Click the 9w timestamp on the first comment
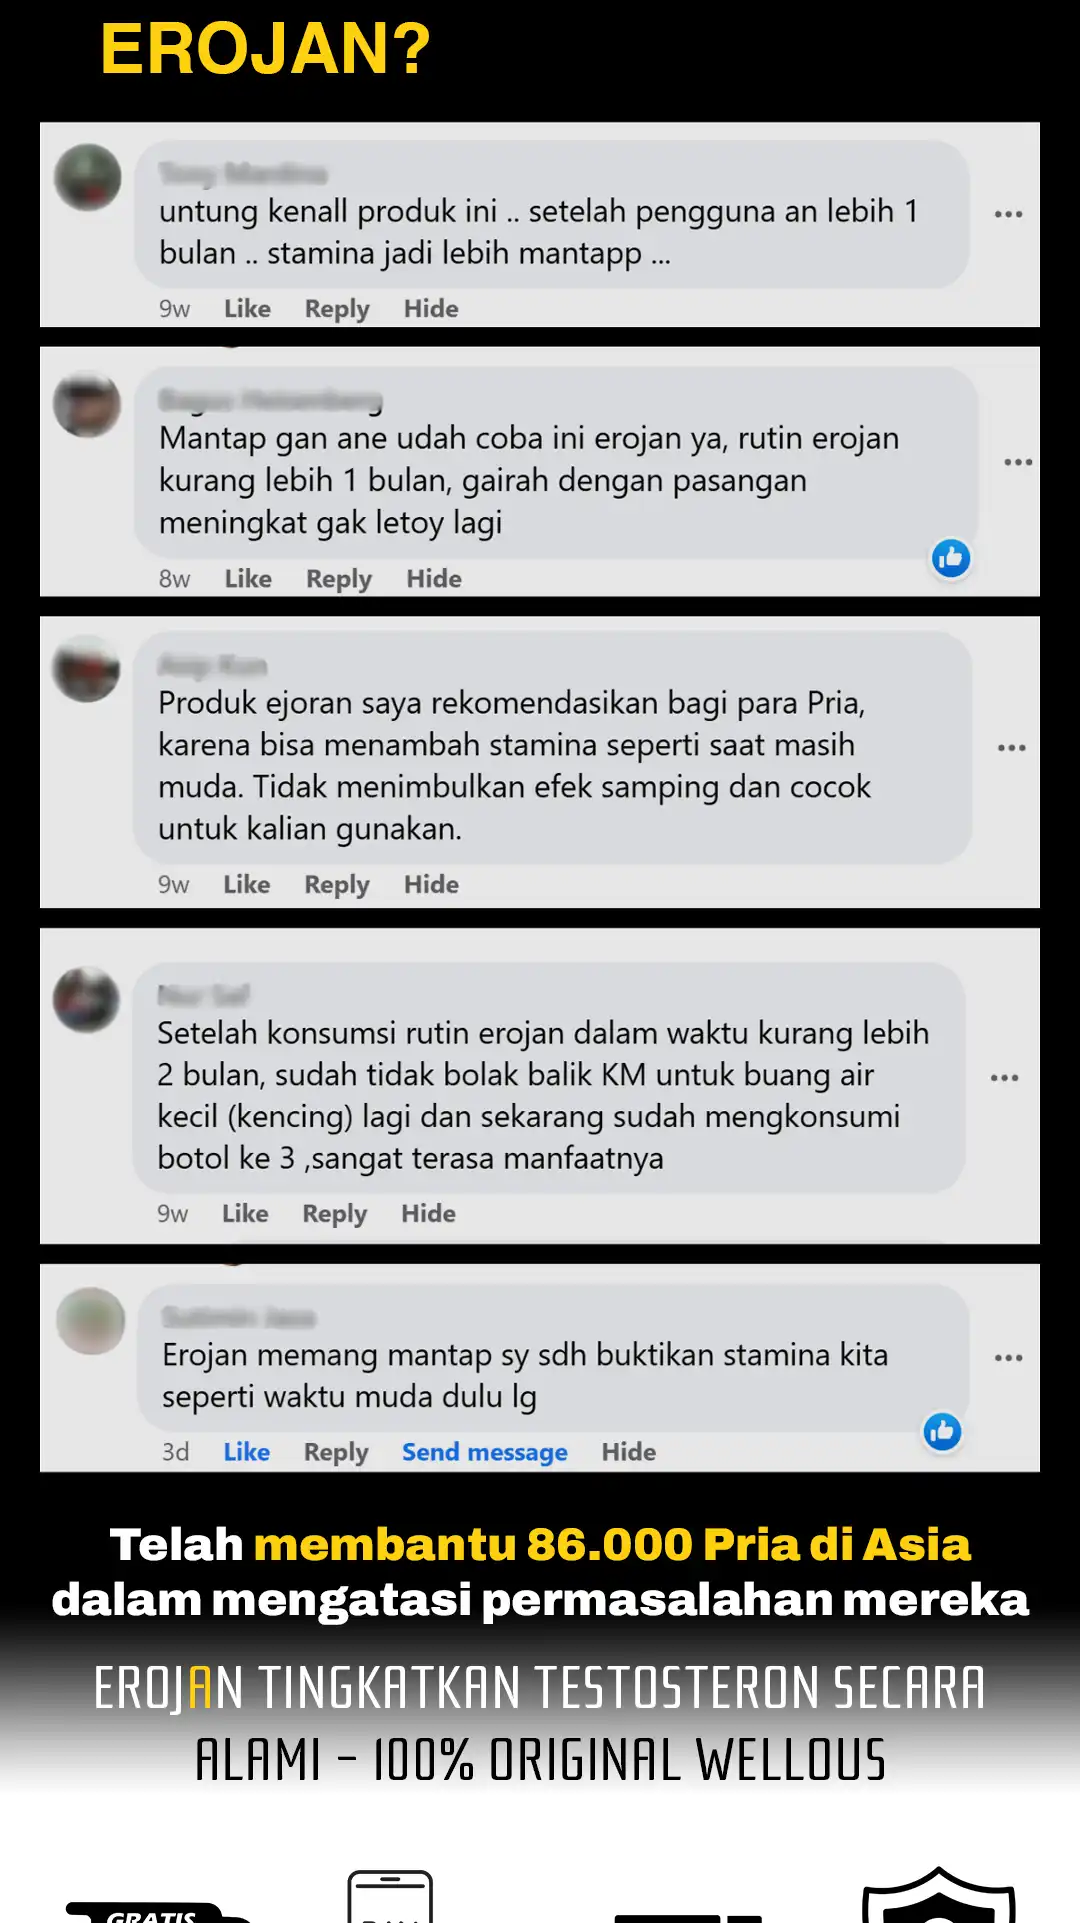This screenshot has width=1080, height=1923. (174, 309)
